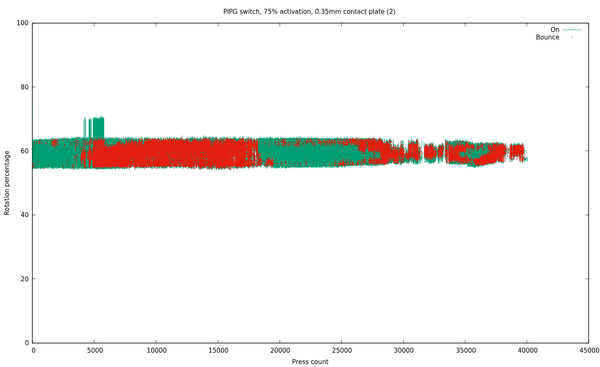This screenshot has height=367, width=600.
Task: Click the 40 y-axis tick label
Action: click(24, 215)
